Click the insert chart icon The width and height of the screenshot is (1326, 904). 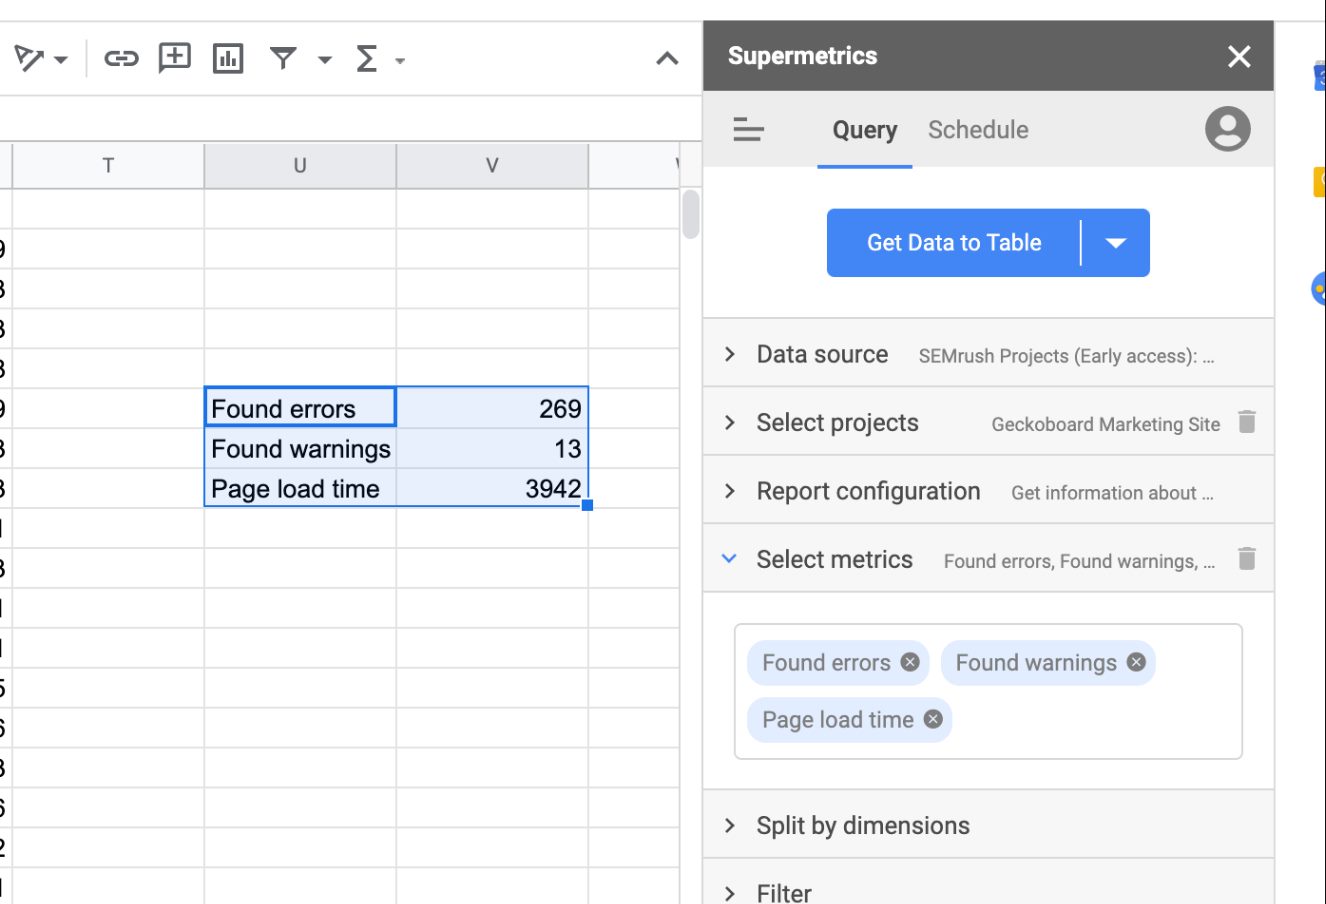click(228, 59)
